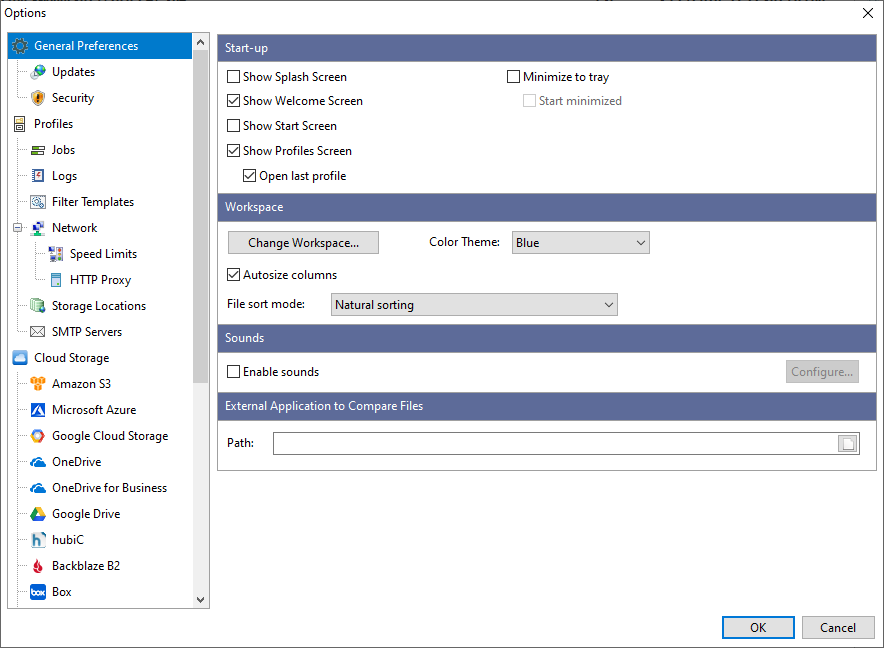
Task: Click the OneDrive cloud icon
Action: click(38, 462)
